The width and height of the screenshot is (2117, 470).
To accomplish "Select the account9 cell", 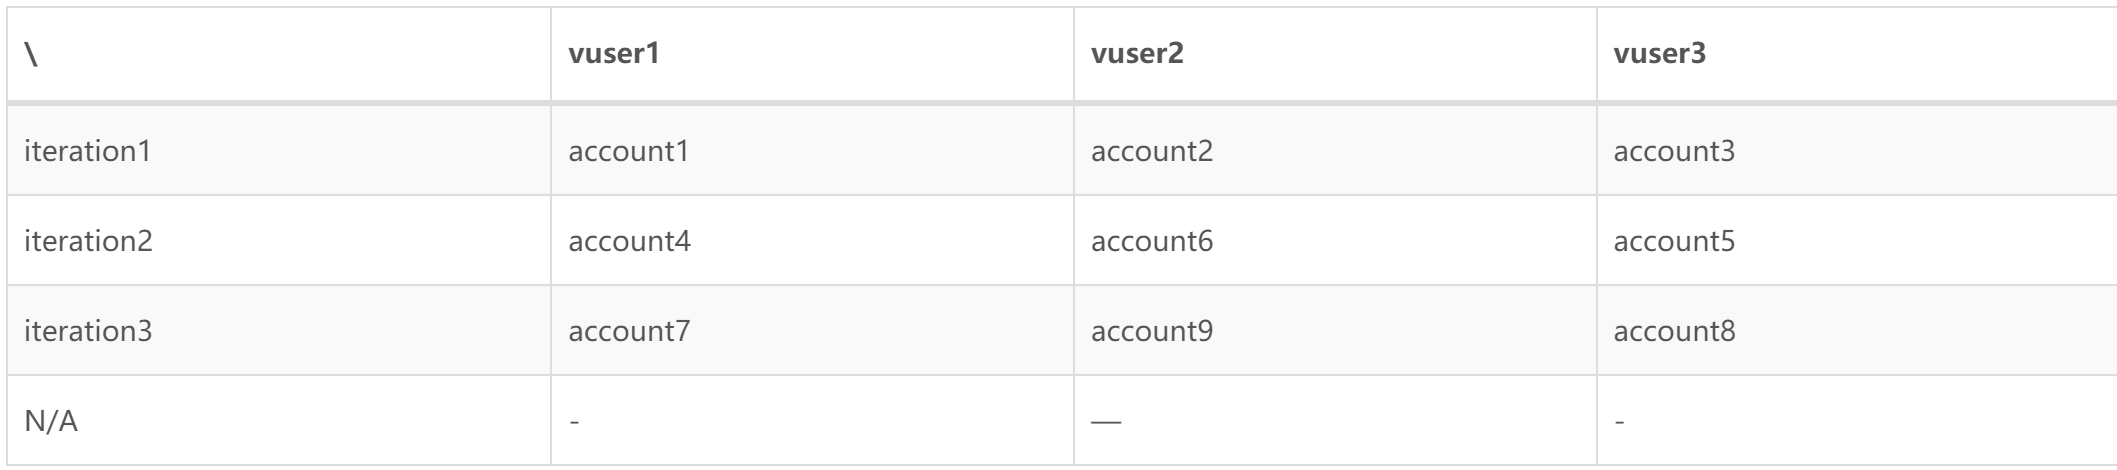I will pyautogui.click(x=1152, y=331).
